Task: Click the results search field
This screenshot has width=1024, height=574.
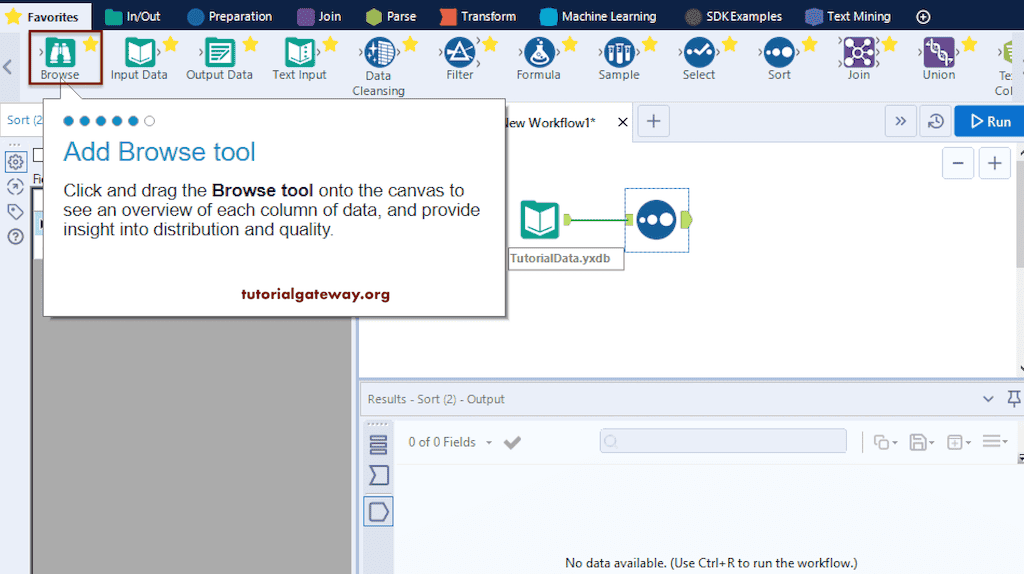Action: pyautogui.click(x=723, y=441)
